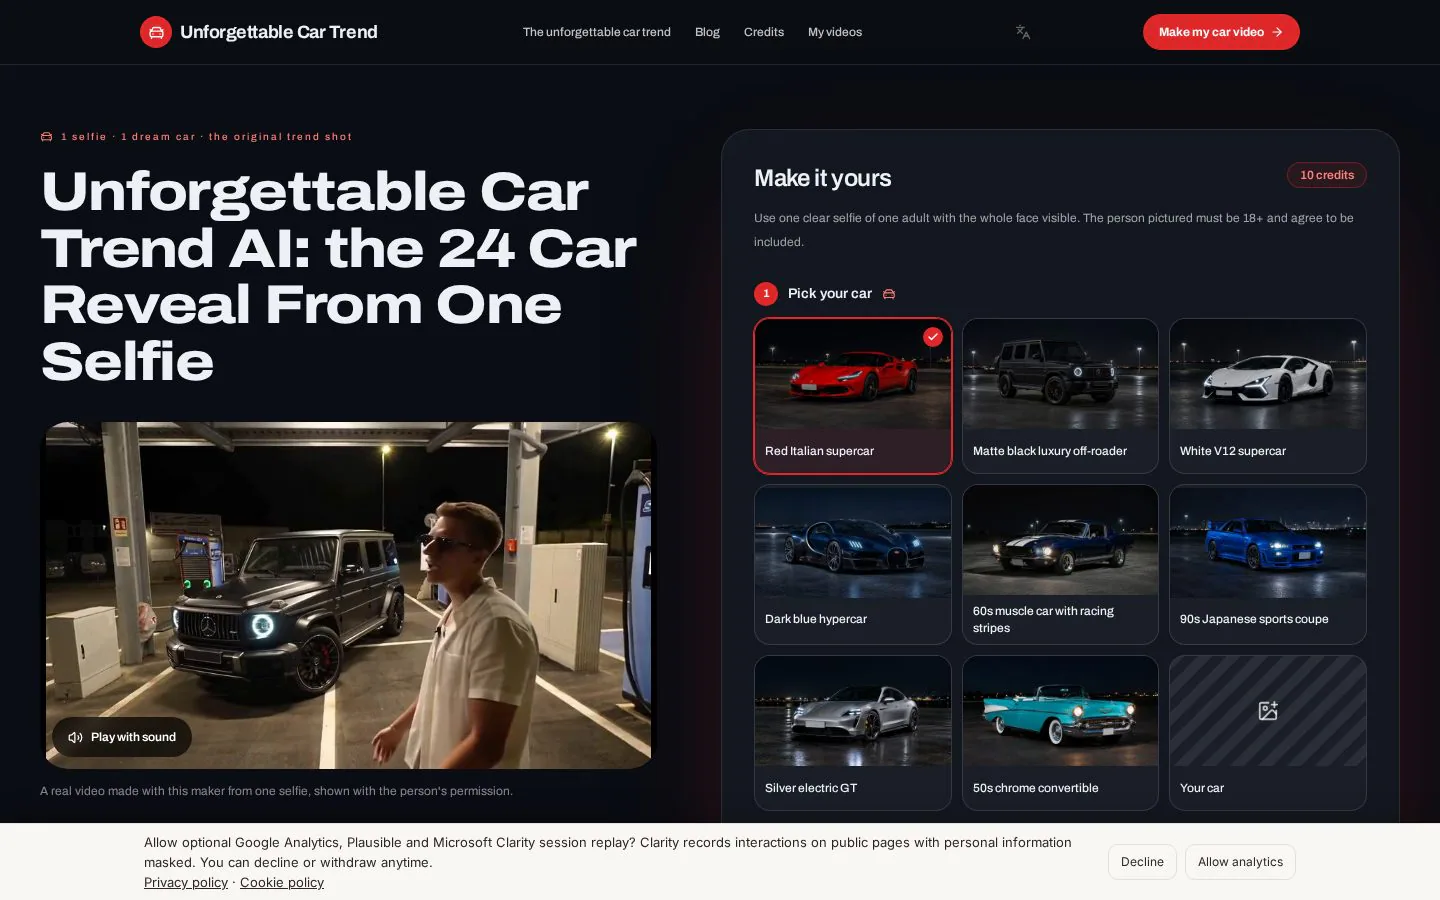
Task: Click the 10 credits badge
Action: coord(1327,175)
